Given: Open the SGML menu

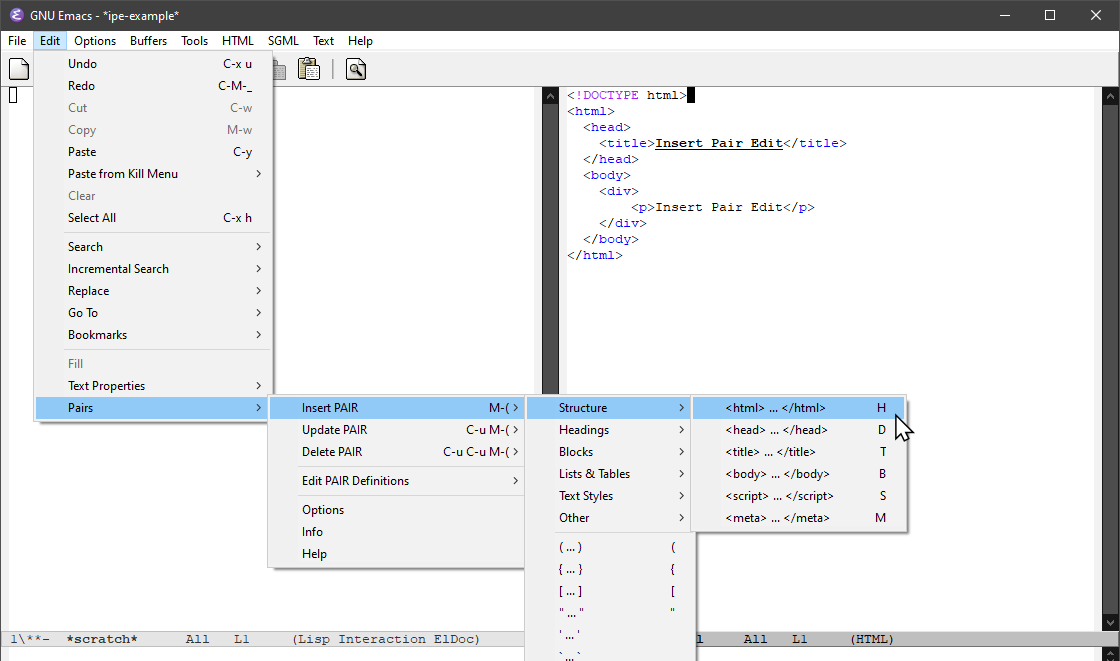Looking at the screenshot, I should coord(283,41).
